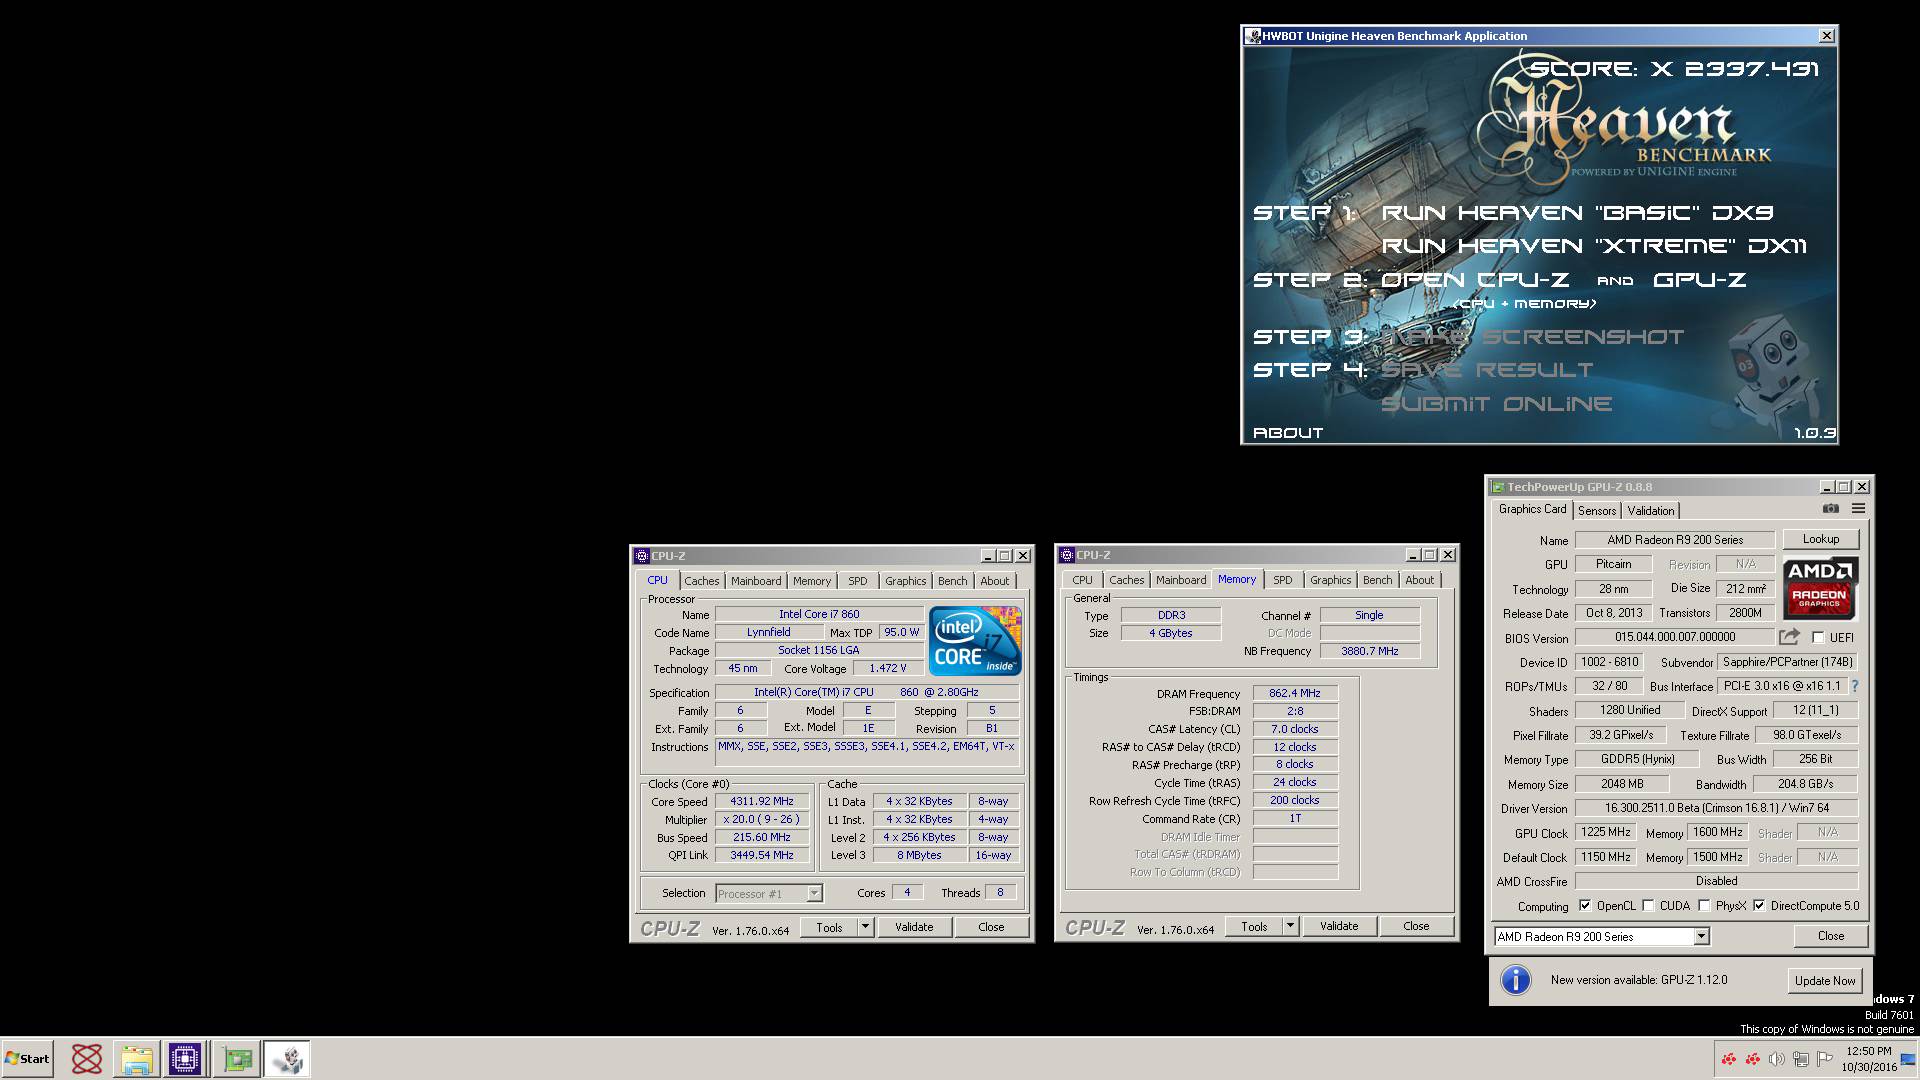Image resolution: width=1920 pixels, height=1080 pixels.
Task: Click the HWBOT Heaven window title icon
Action: click(1253, 36)
